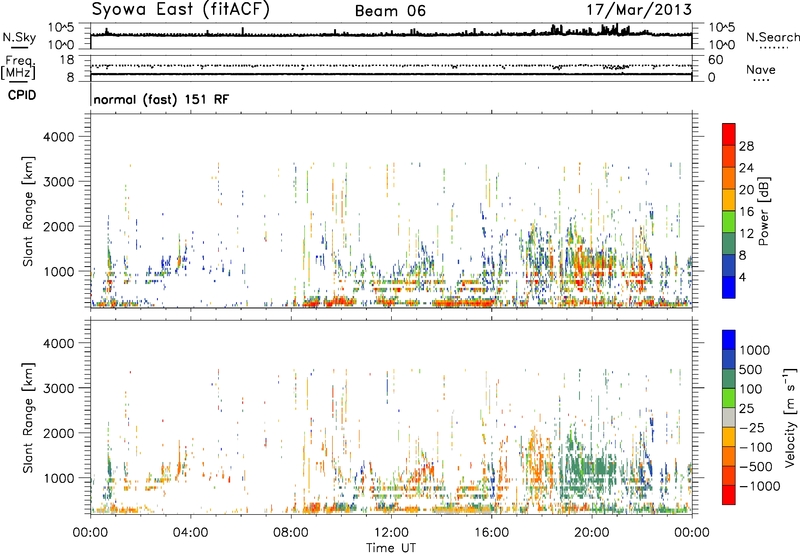Click the "16" label on the power scale
Viewport: 800px width, 554px height.
coord(746,212)
